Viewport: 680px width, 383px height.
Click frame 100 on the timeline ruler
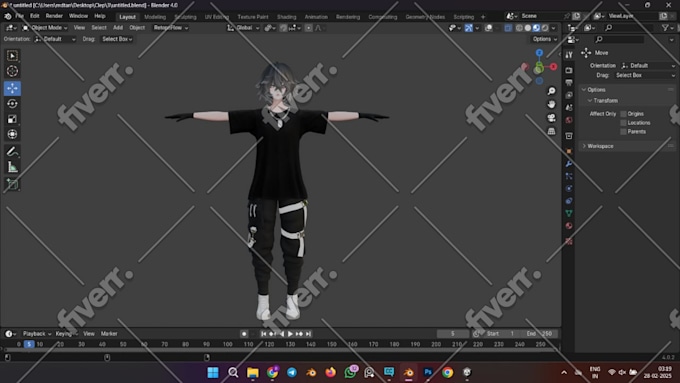[228, 344]
